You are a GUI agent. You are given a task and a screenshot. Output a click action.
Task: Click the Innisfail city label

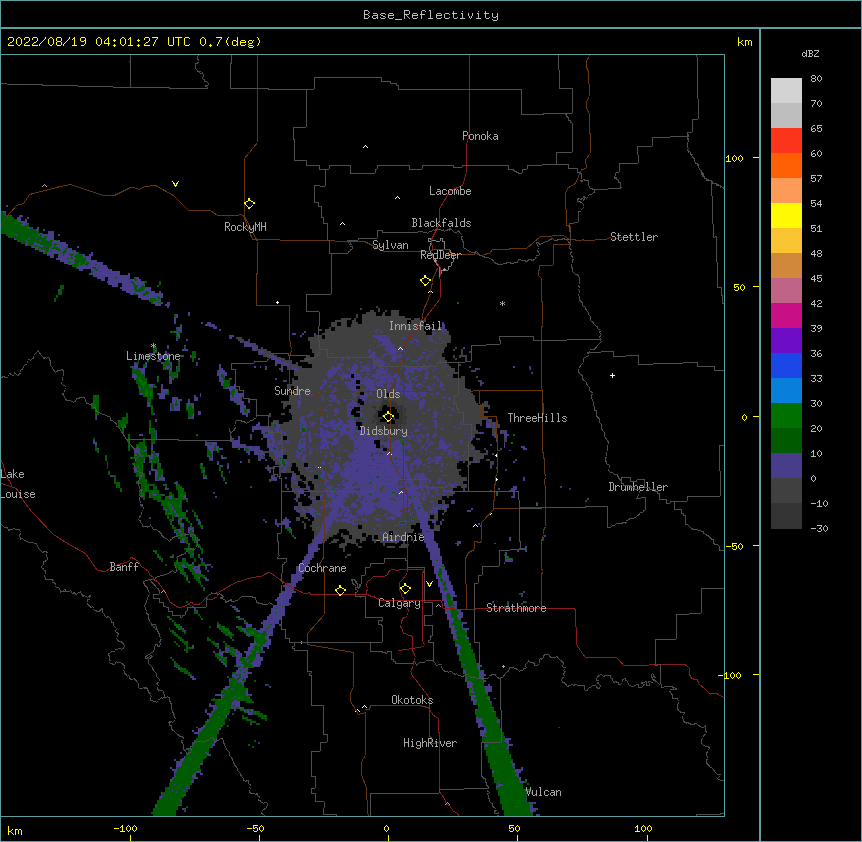click(415, 326)
